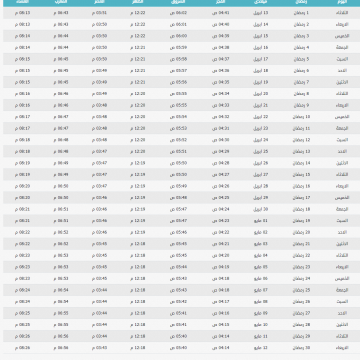Select the "21 رمضان" cell
The height and width of the screenshot is (360, 360).
[x=301, y=244]
